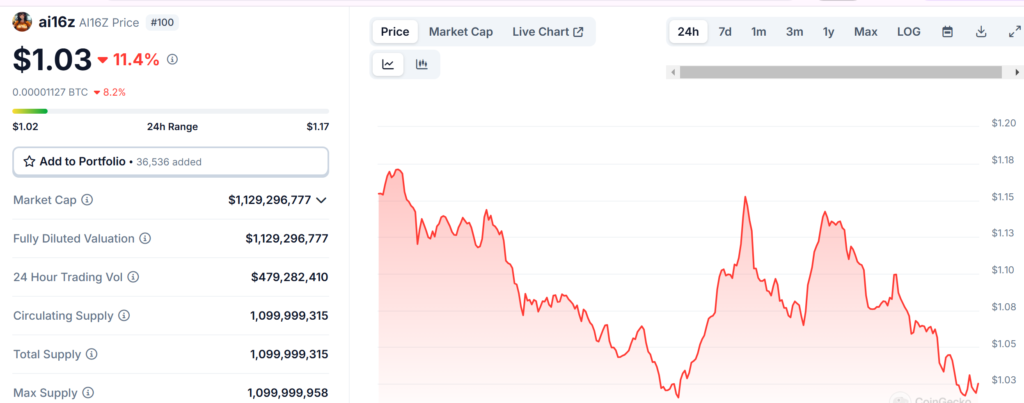
Task: Select the Max time range
Action: tap(865, 32)
